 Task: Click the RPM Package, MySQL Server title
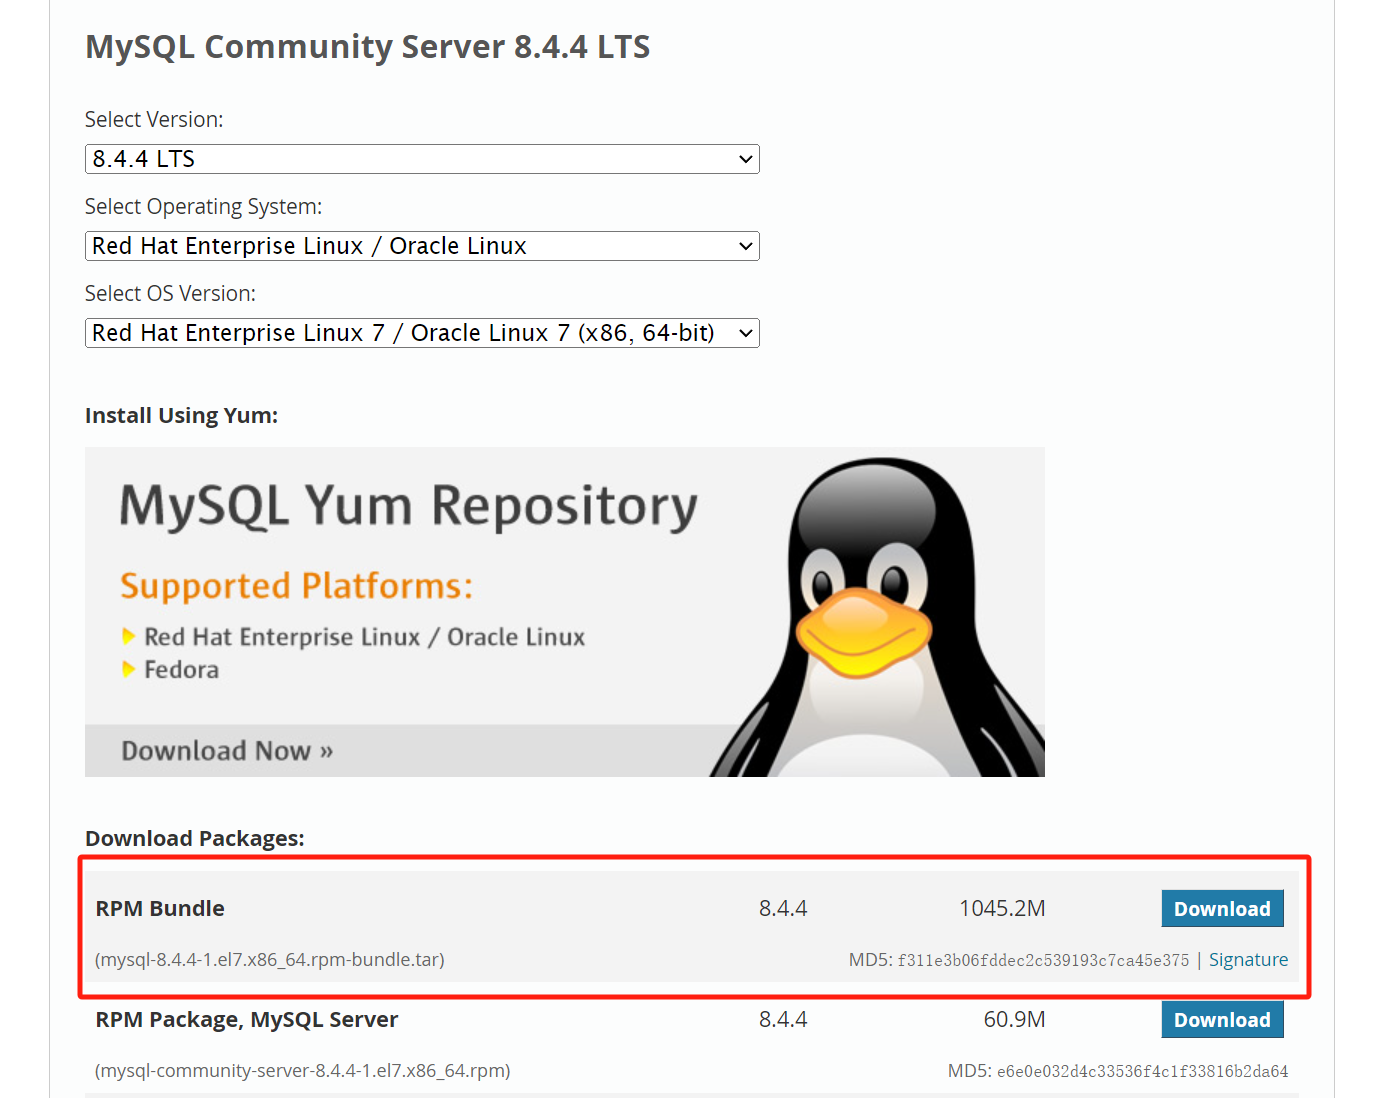[x=246, y=1020]
